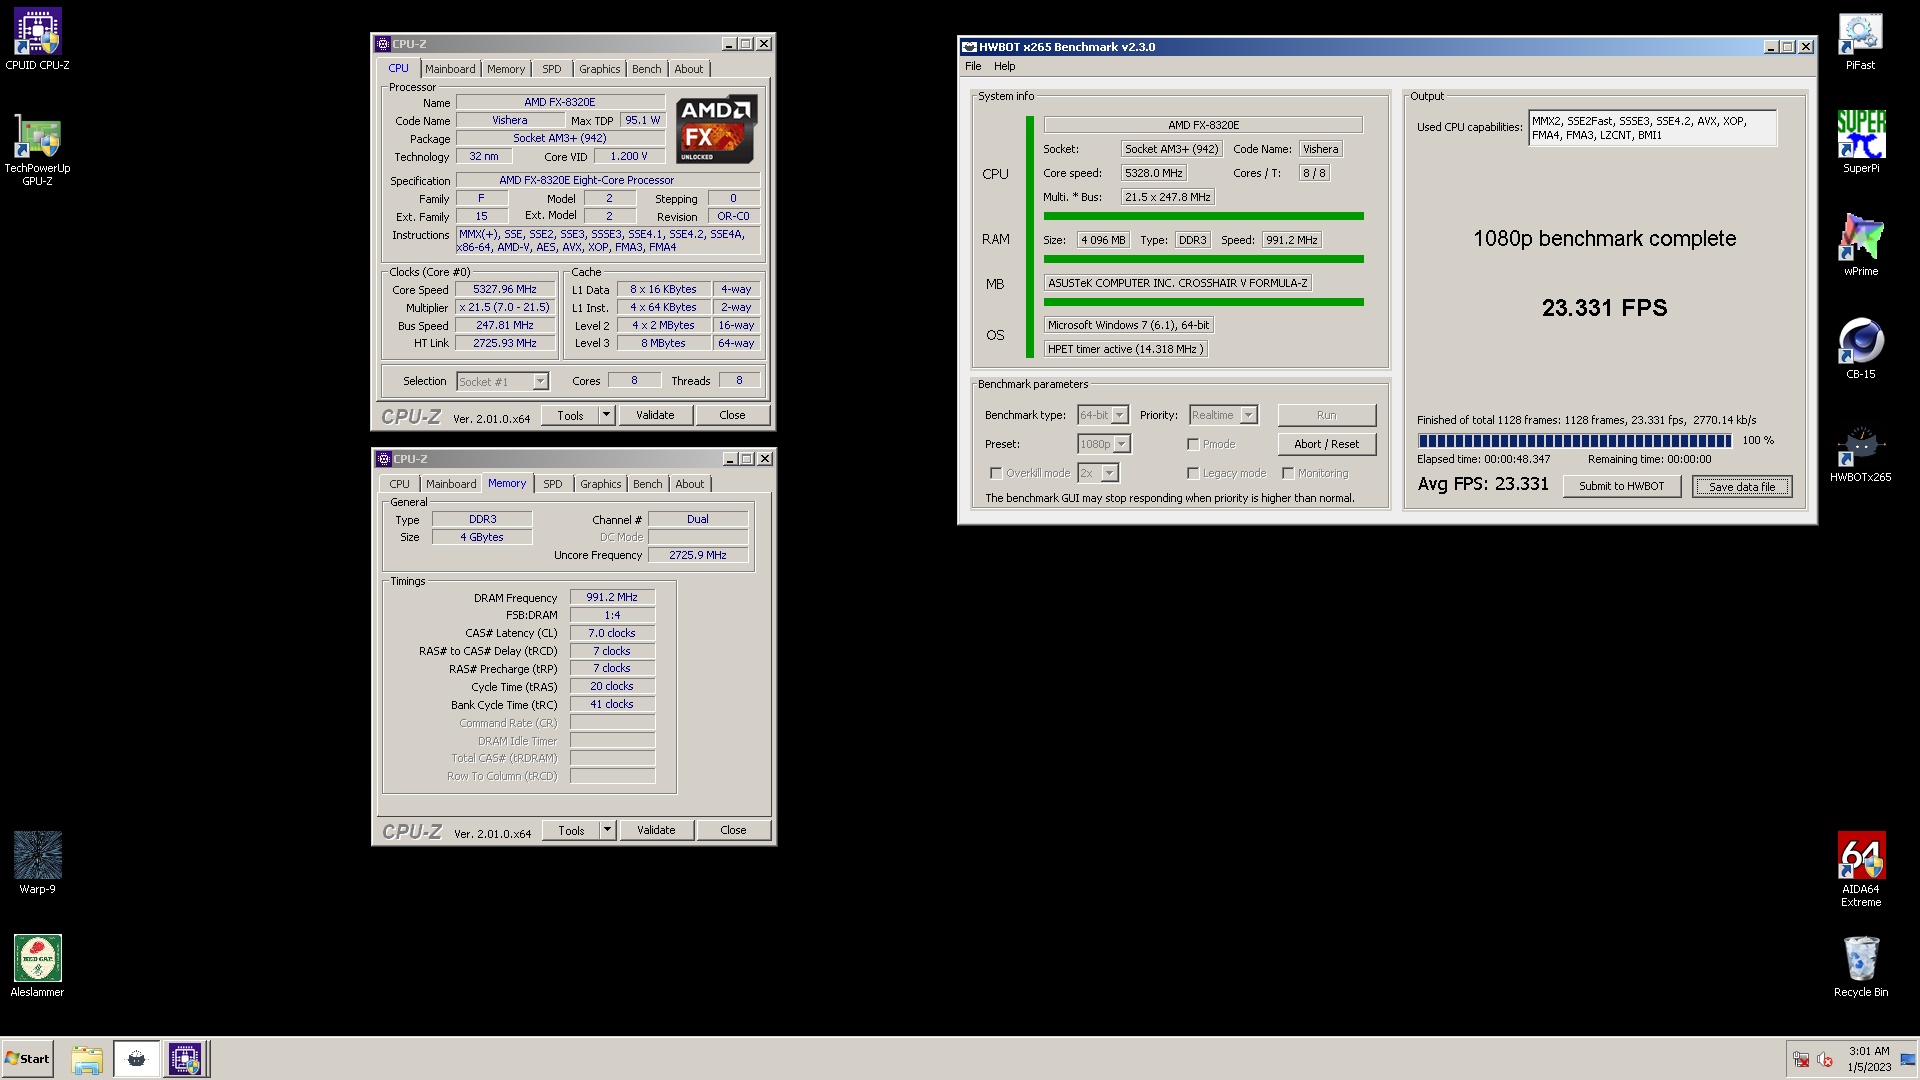The width and height of the screenshot is (1920, 1080).
Task: Switch to Bench tab in top CPU-Z
Action: pos(646,69)
